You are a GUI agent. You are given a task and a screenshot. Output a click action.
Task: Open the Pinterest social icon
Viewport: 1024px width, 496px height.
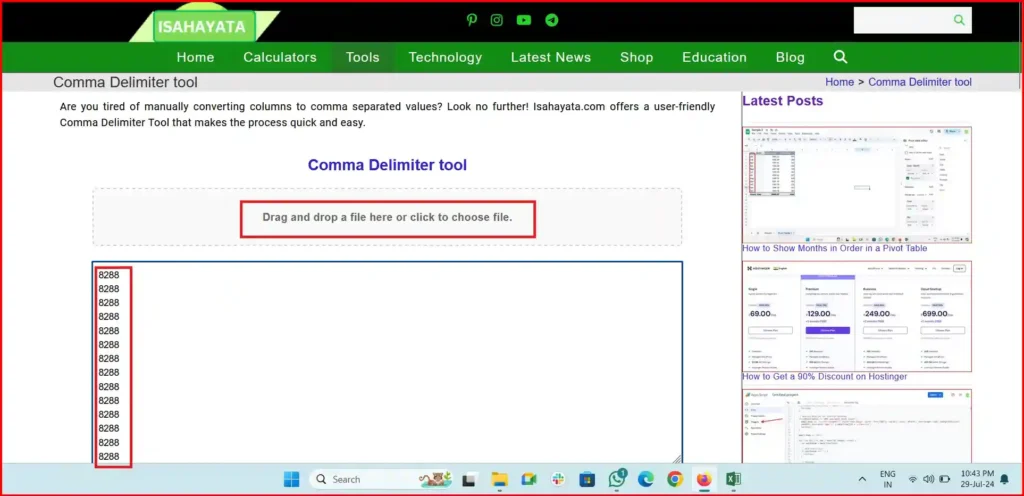pos(472,20)
